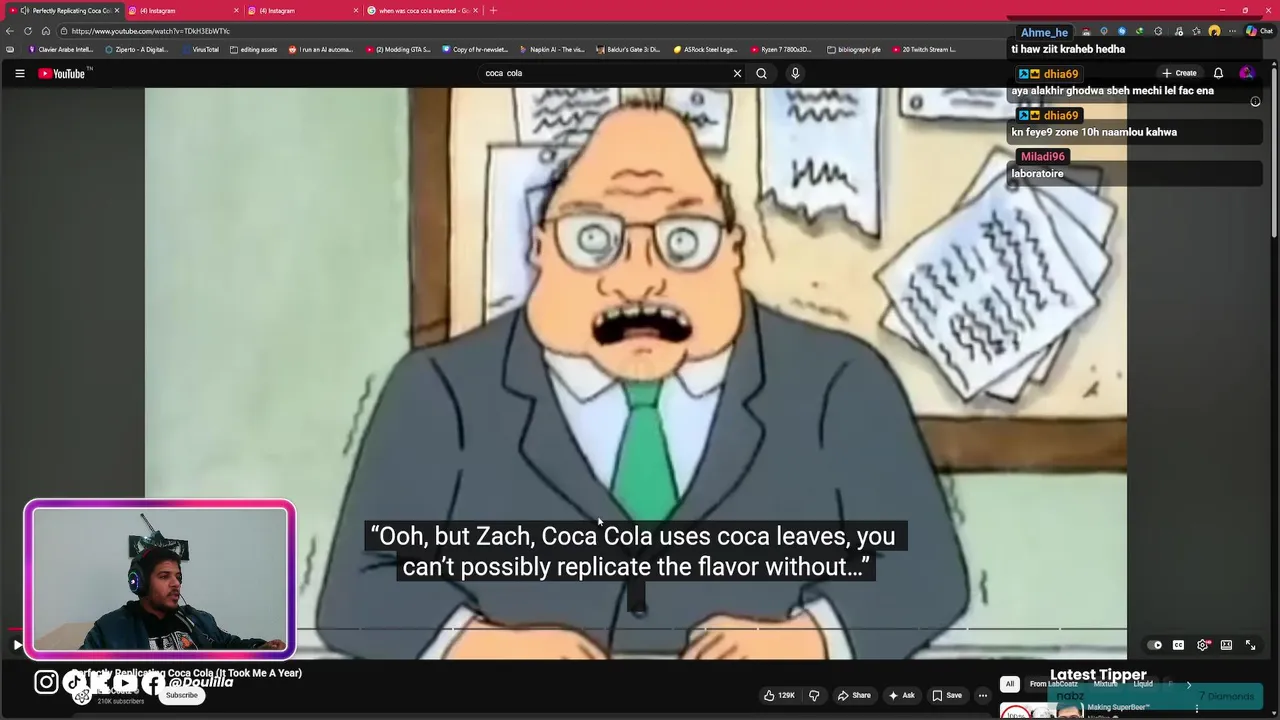Open VirusTotal bookmark

pos(200,49)
